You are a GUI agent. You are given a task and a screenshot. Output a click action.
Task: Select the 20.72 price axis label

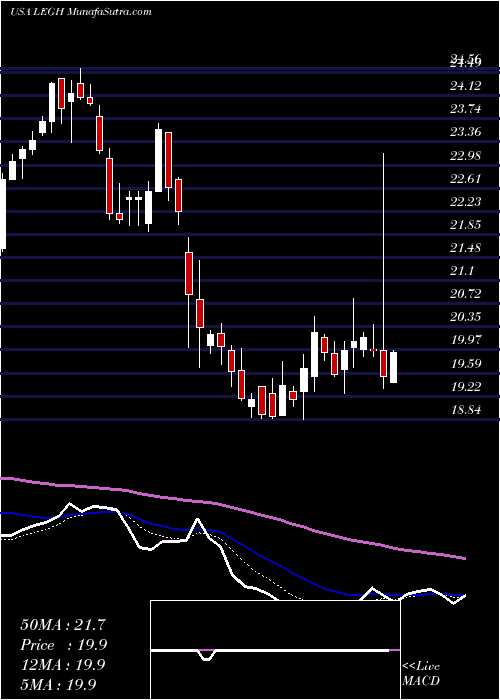466,294
